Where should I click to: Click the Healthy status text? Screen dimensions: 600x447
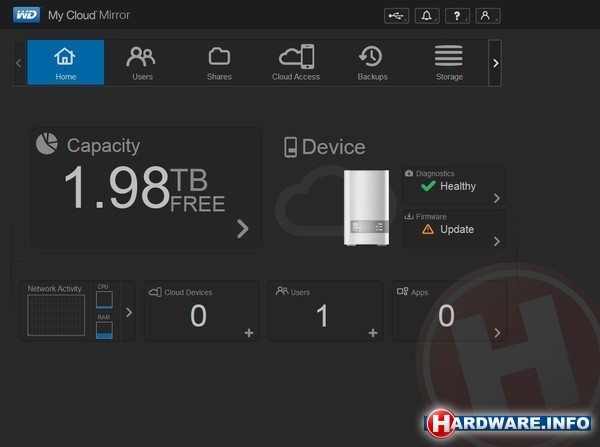(x=458, y=186)
